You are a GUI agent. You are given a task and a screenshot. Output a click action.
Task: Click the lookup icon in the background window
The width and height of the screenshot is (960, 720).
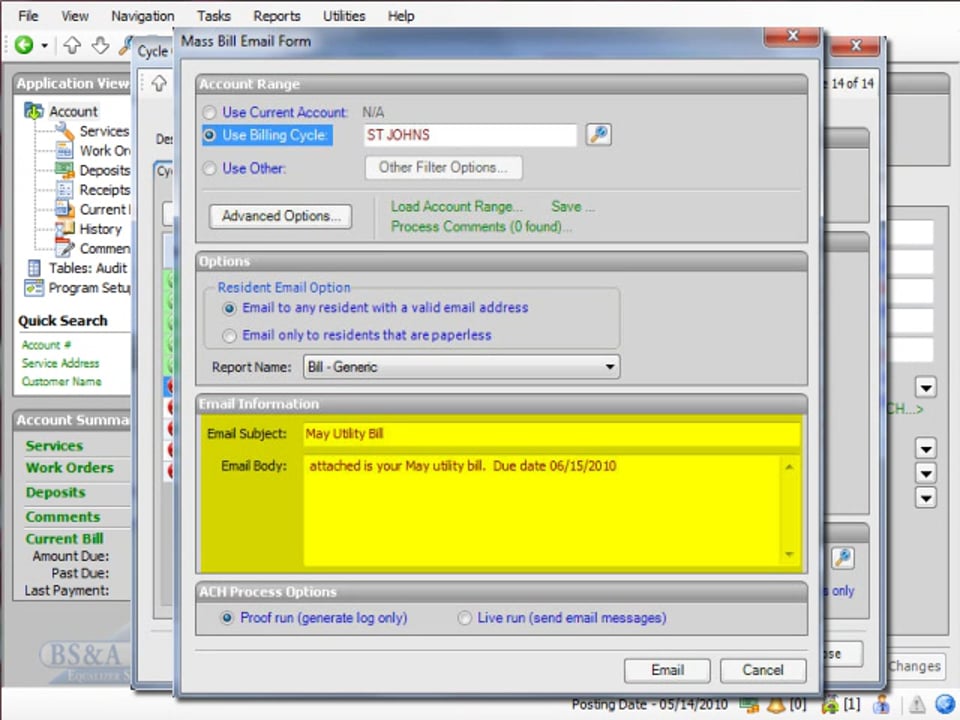coord(842,558)
